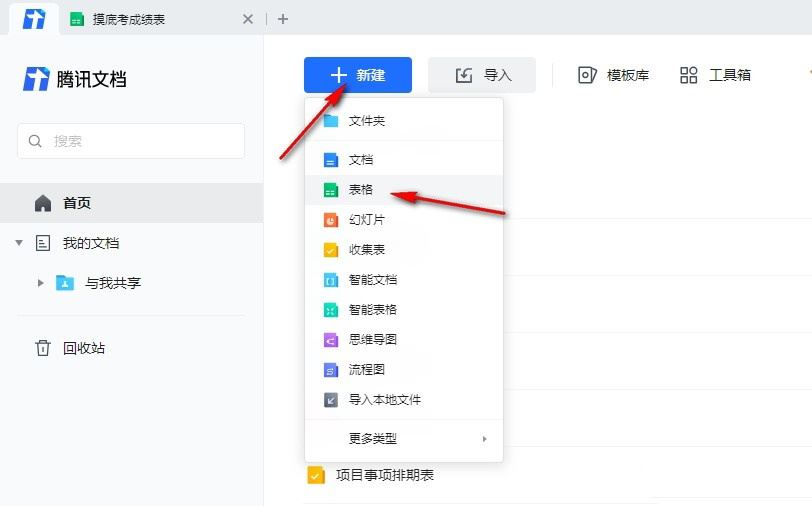Viewport: 812px width, 506px height.
Task: Click the magnifier icon in search box
Action: click(x=35, y=141)
